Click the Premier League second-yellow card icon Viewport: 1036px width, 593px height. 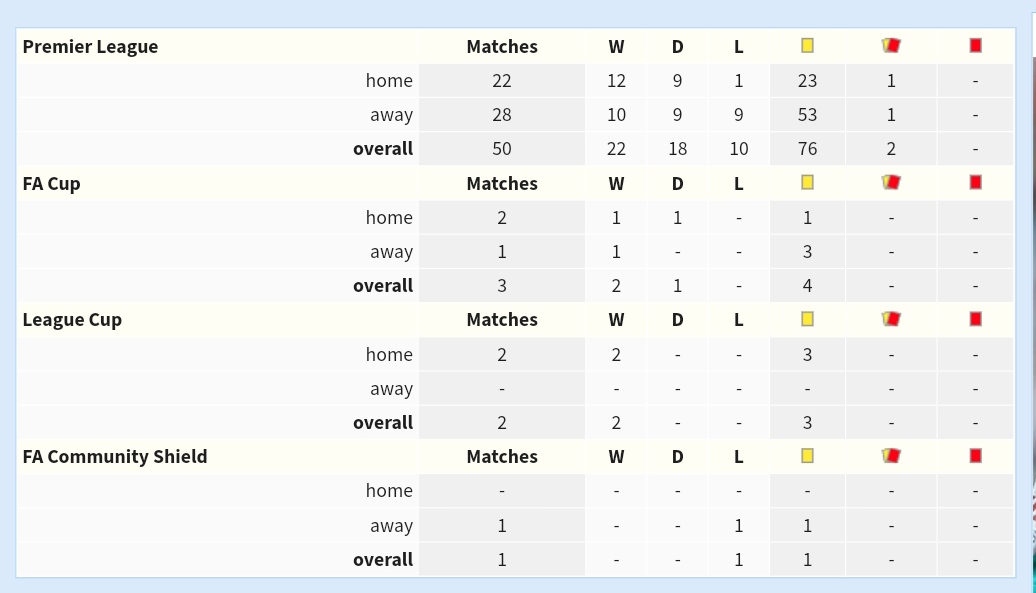click(x=891, y=46)
